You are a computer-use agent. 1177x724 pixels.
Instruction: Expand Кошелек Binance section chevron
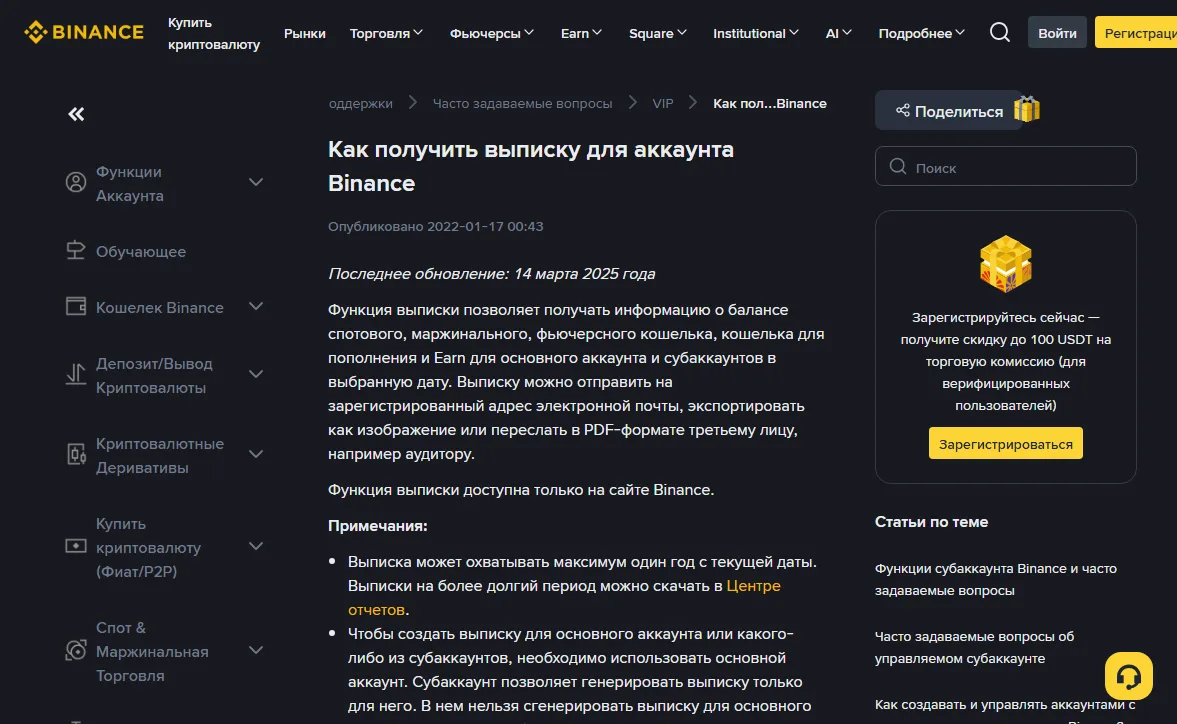pyautogui.click(x=256, y=306)
